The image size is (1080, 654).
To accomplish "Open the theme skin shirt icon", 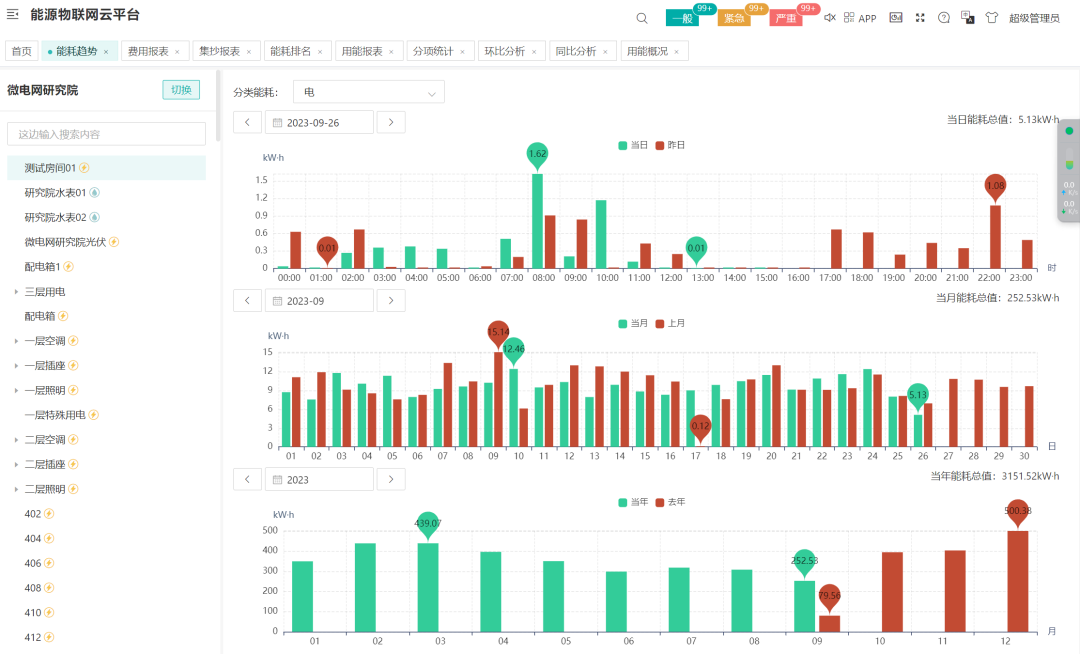I will [x=992, y=18].
